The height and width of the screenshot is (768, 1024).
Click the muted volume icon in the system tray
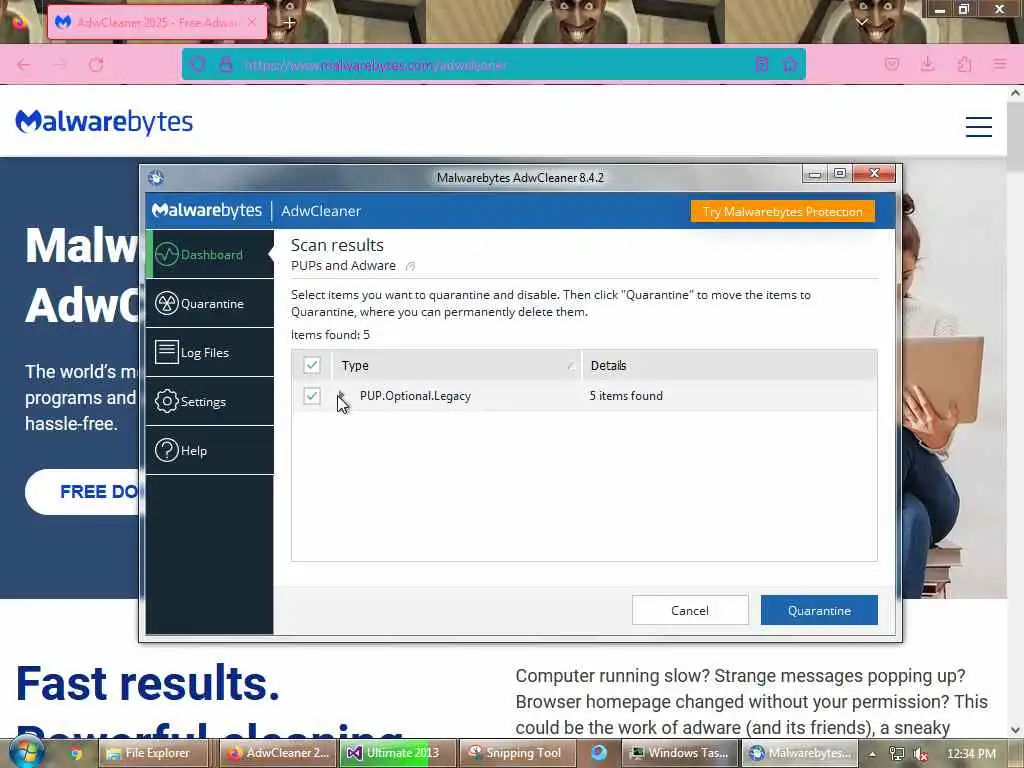pyautogui.click(x=921, y=754)
